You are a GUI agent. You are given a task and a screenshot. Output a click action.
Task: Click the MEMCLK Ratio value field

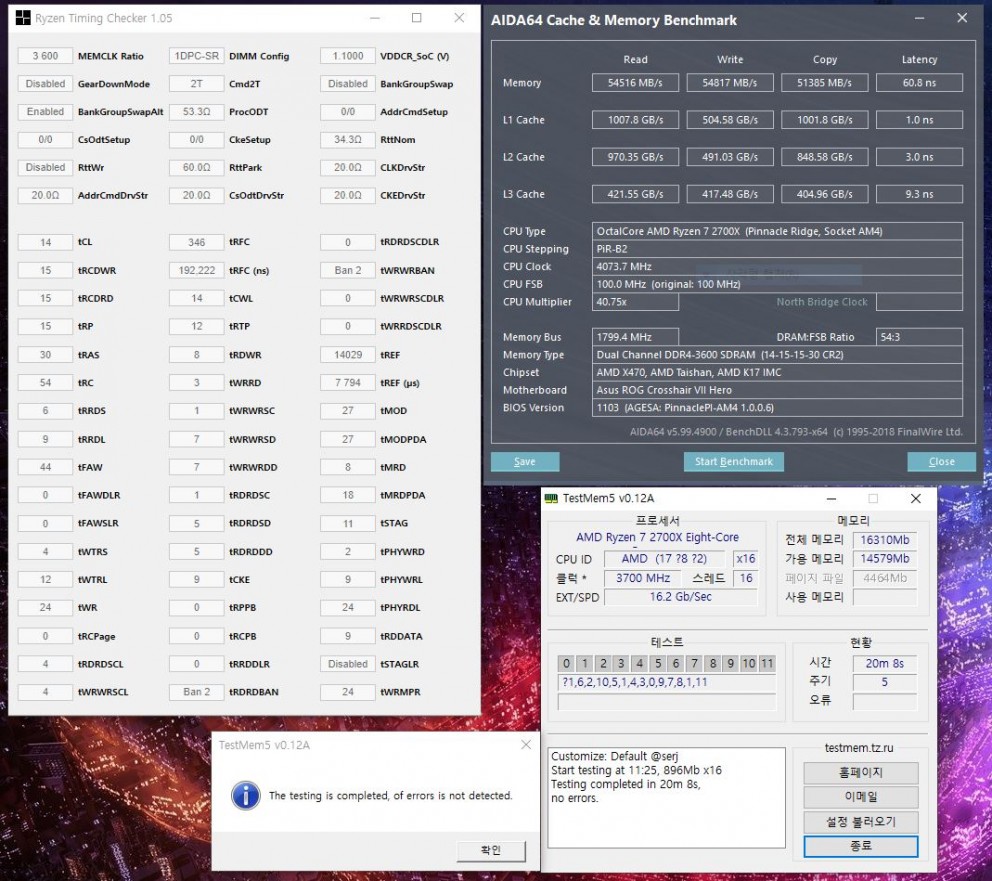(x=45, y=56)
